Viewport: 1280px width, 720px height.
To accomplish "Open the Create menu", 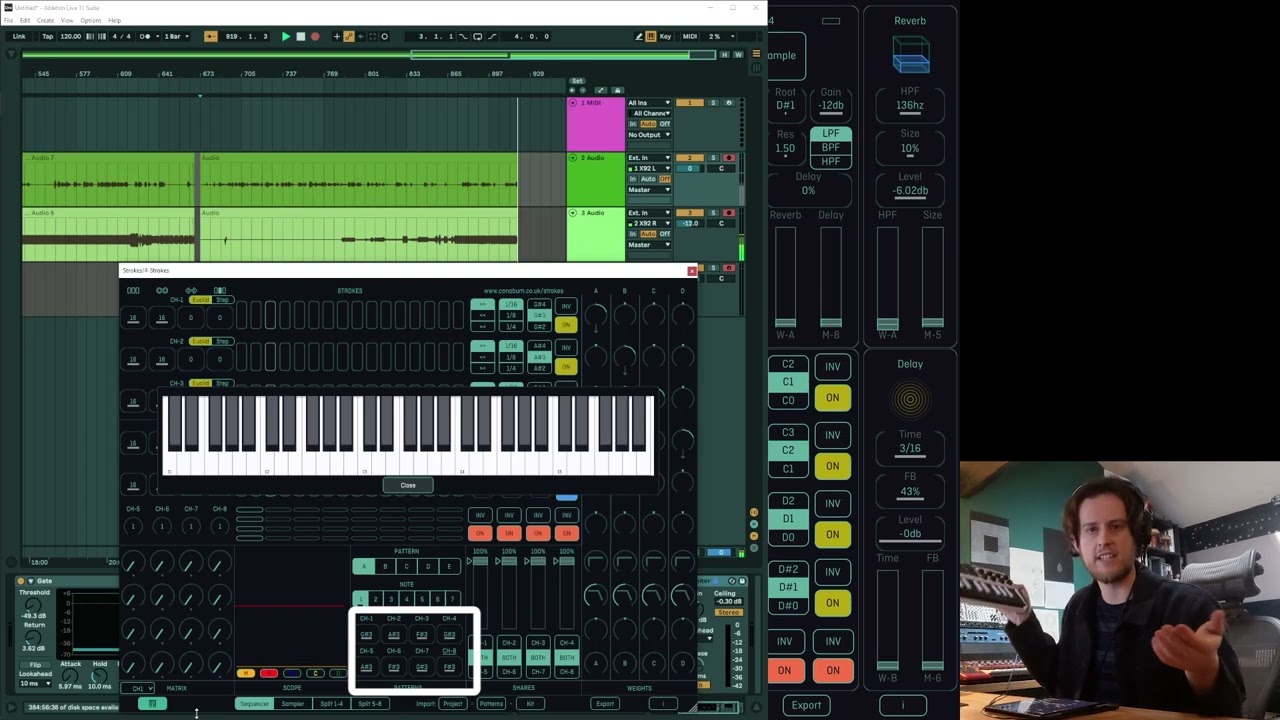I will point(45,20).
